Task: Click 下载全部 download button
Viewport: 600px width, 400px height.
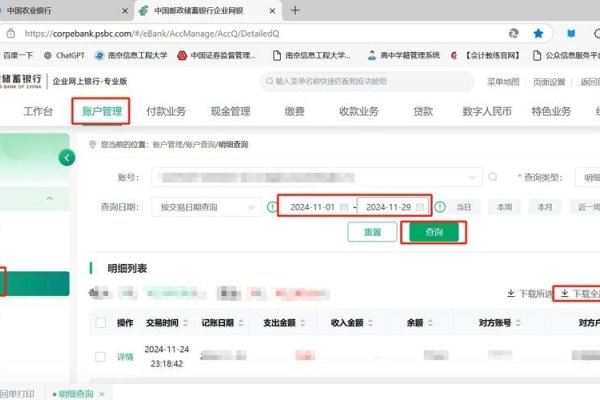Action: (x=580, y=294)
